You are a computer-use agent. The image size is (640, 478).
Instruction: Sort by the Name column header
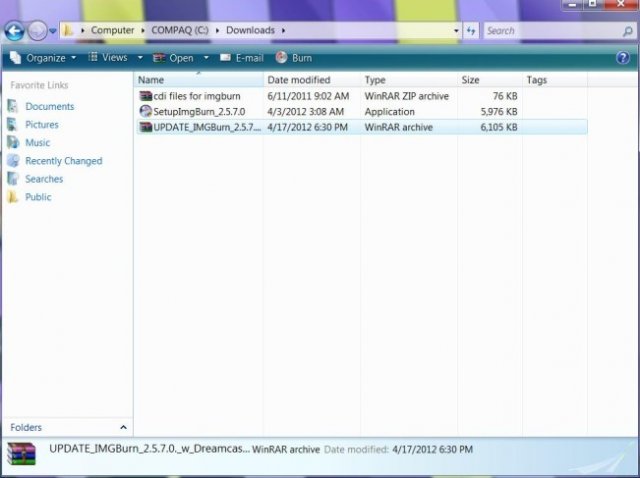tap(199, 80)
